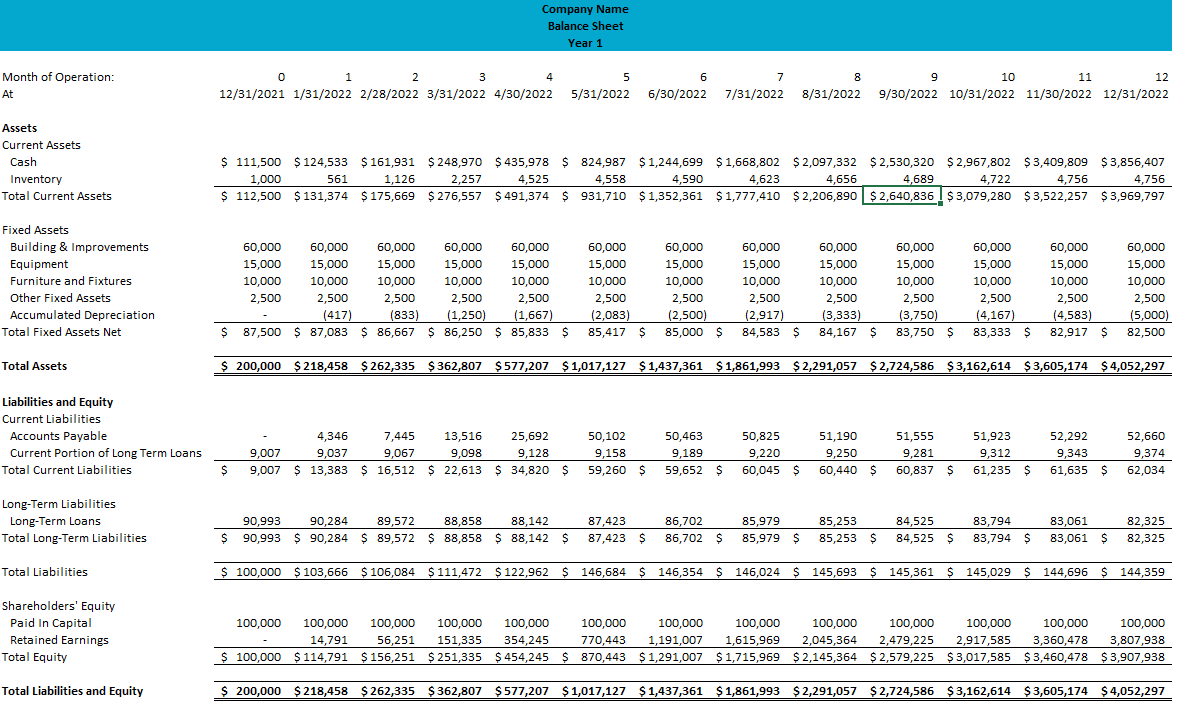Click the Fixed Assets heading
The image size is (1179, 707).
point(35,230)
